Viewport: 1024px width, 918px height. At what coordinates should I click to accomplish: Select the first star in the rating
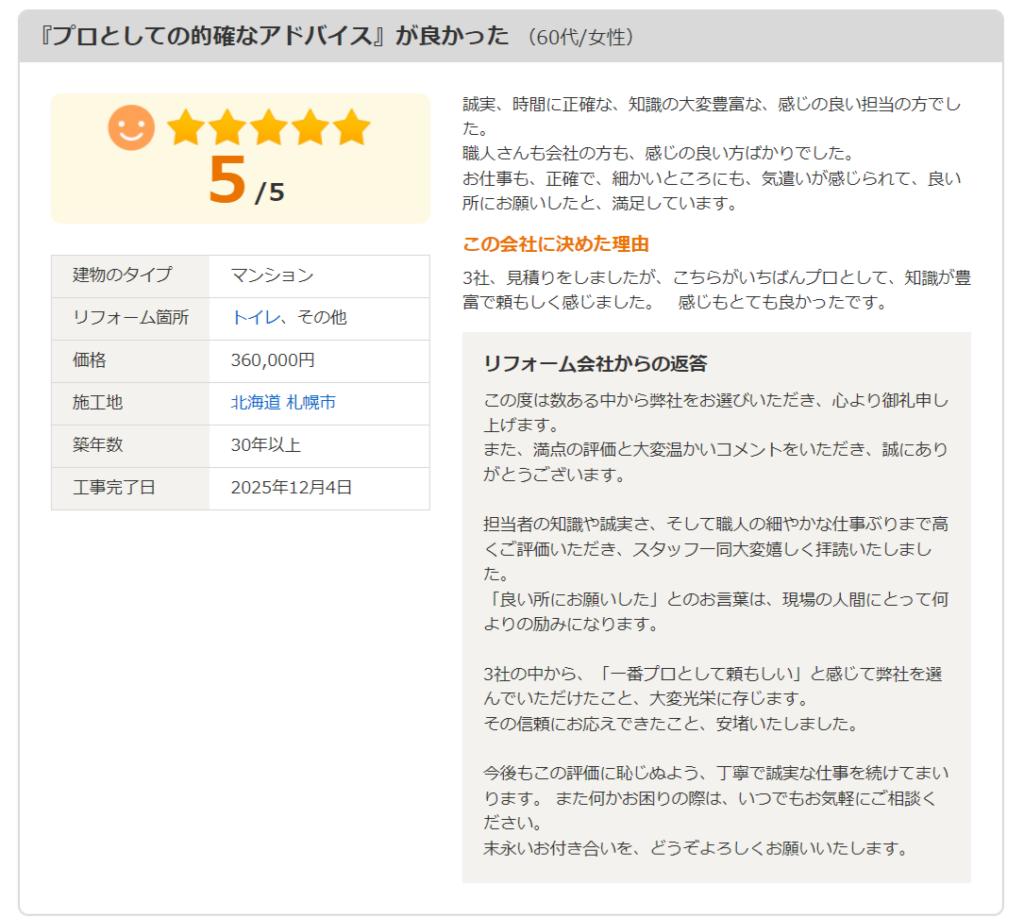186,126
